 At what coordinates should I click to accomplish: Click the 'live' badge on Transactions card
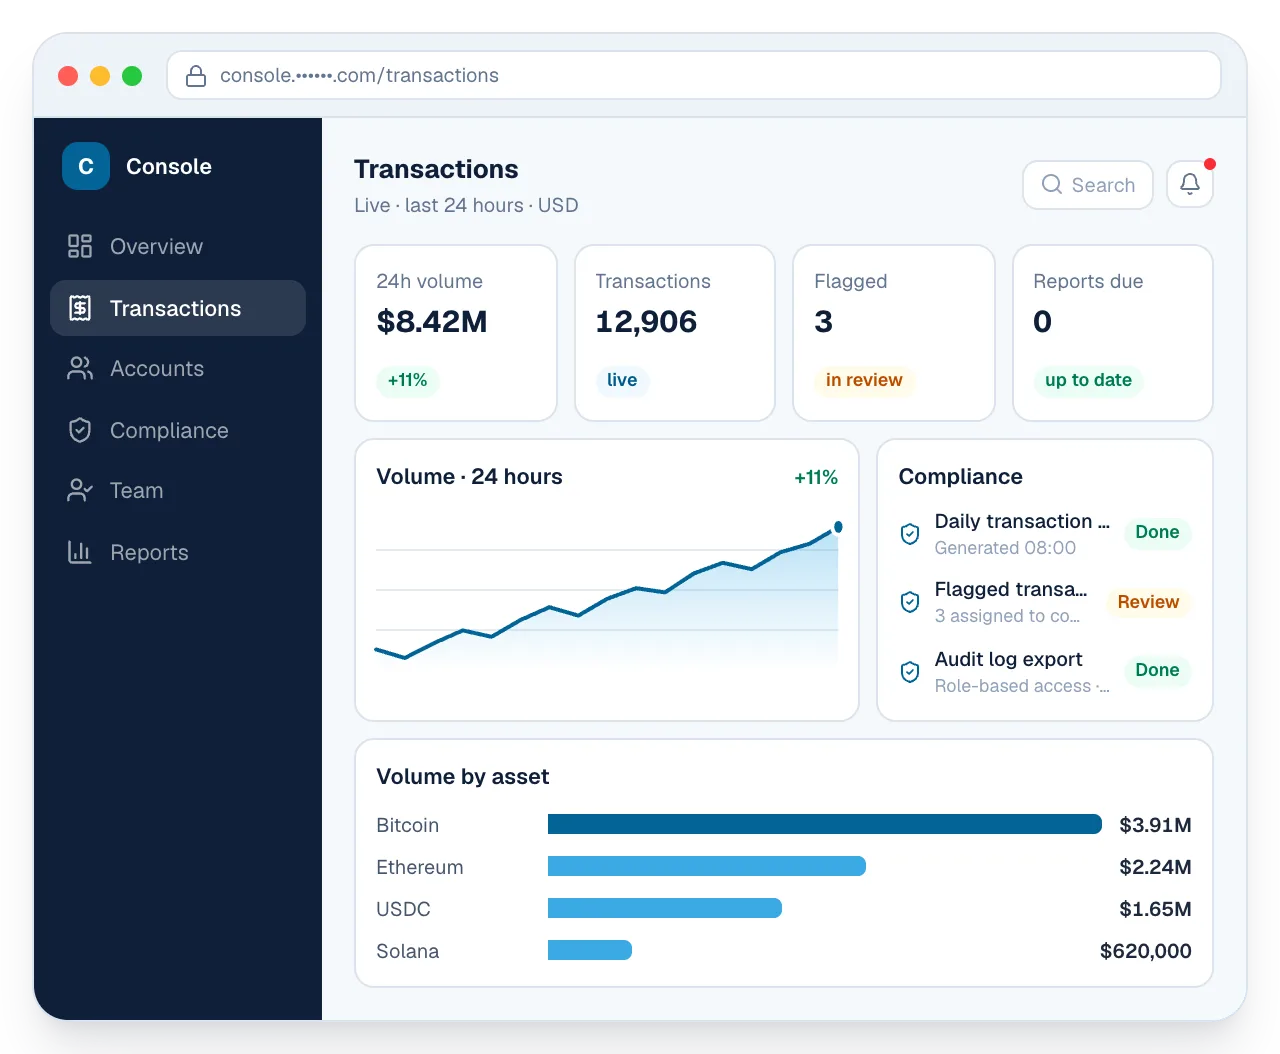622,380
